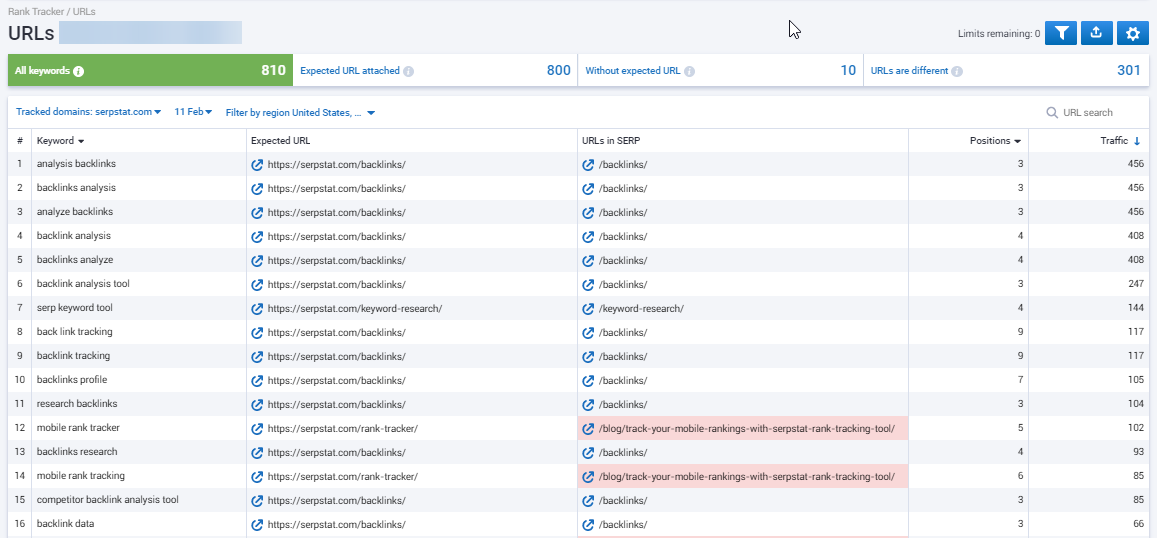Open settings with the gear icon
1157x538 pixels.
(1132, 34)
